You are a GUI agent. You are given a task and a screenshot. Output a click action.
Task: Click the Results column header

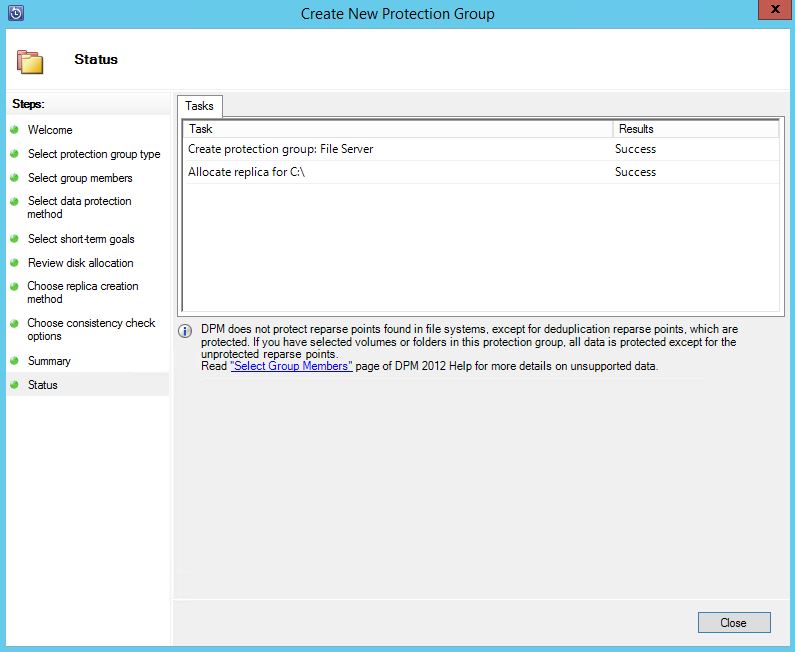[696, 129]
